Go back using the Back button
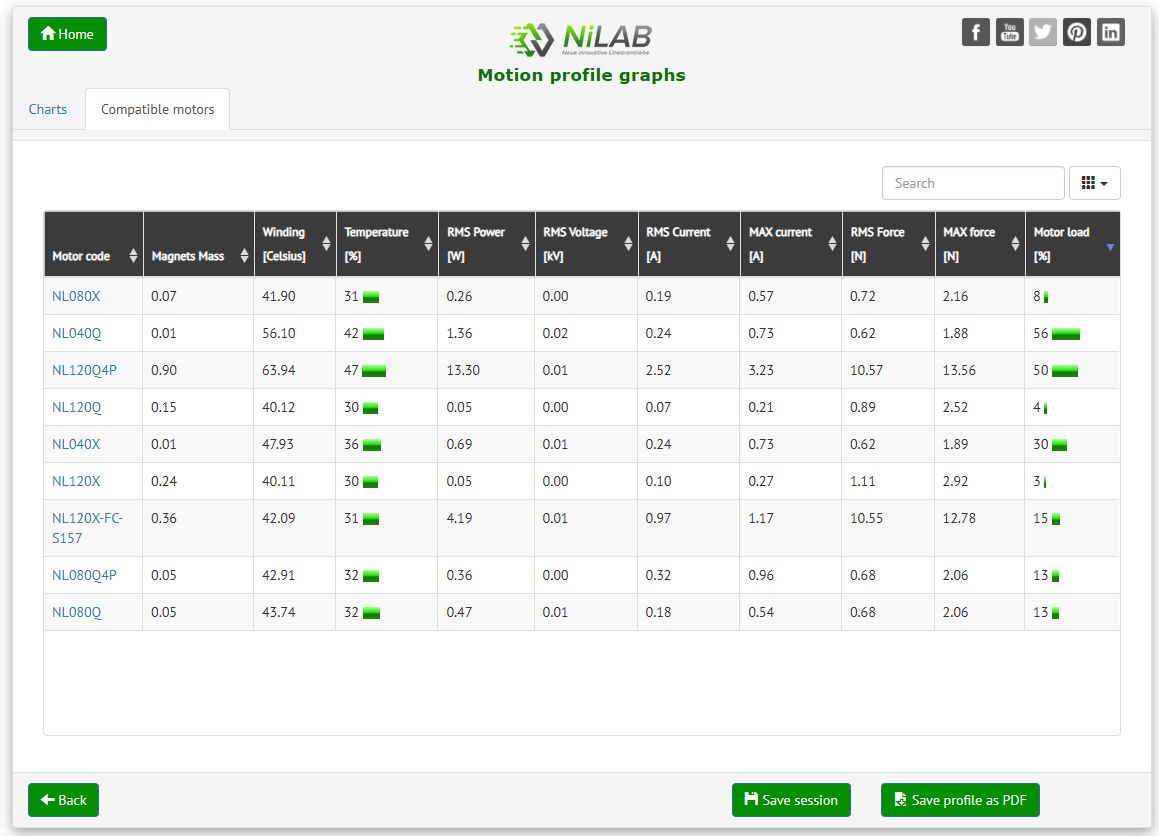The image size is (1159, 836). 63,800
